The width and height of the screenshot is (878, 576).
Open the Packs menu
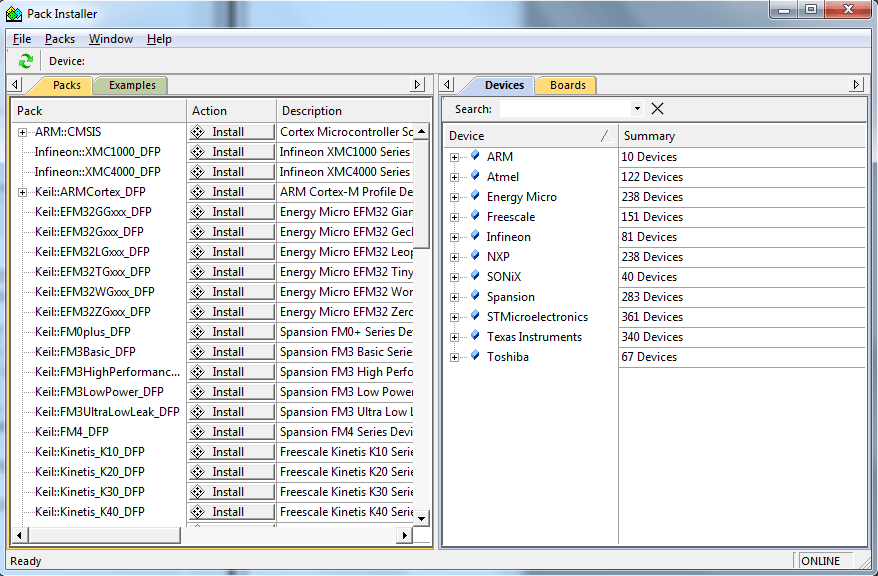pos(60,39)
